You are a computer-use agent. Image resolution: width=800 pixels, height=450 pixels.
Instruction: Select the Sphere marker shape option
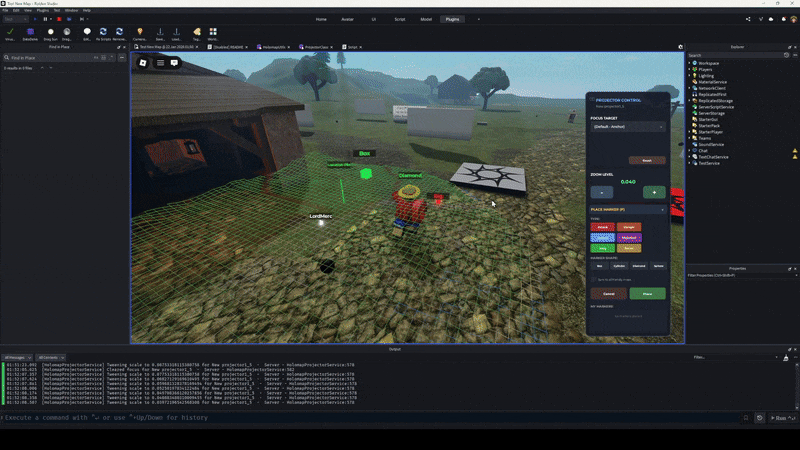(658, 266)
